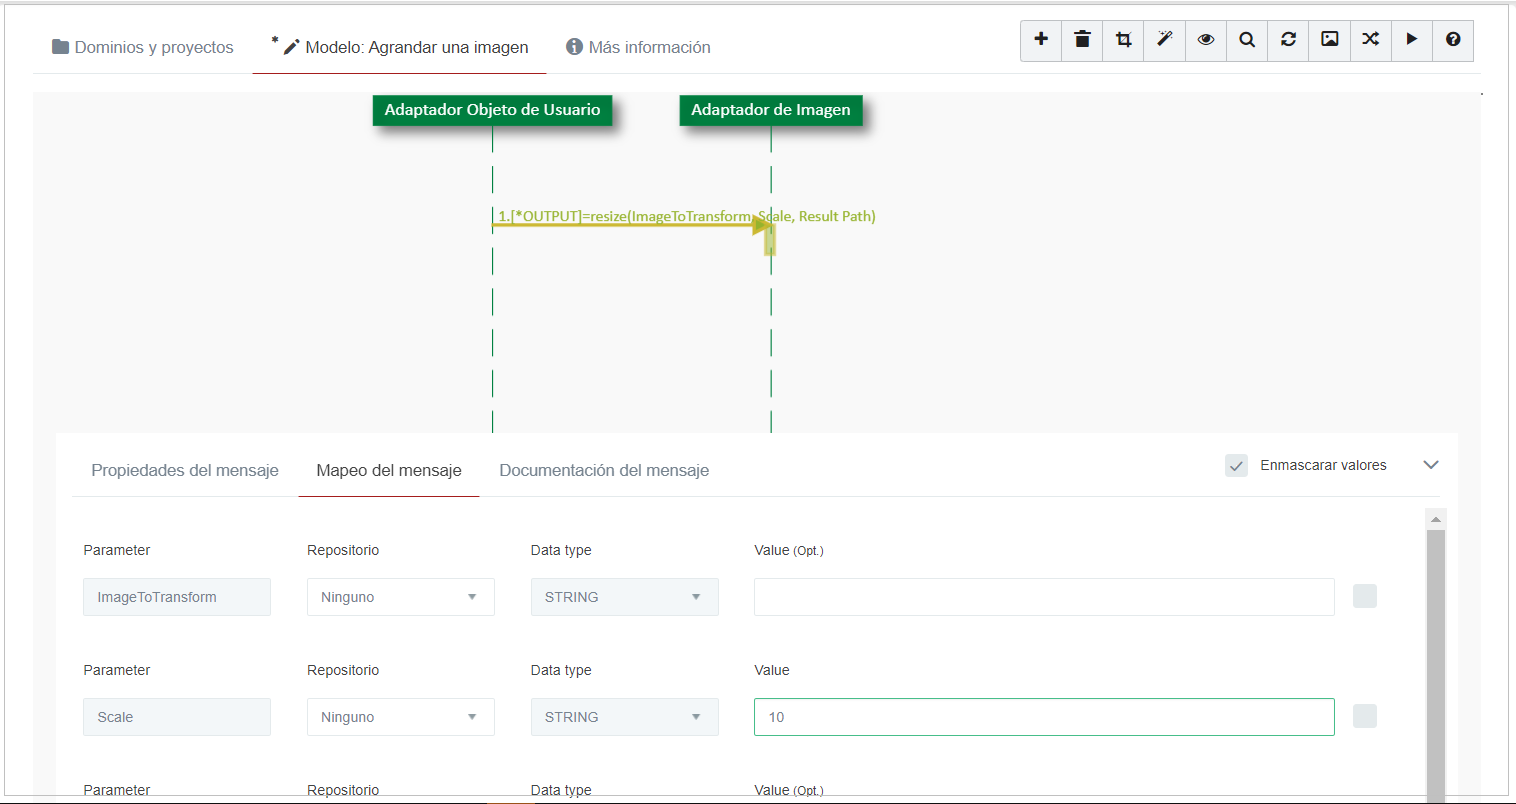The image size is (1516, 804).
Task: Click the eye view icon
Action: [x=1206, y=40]
